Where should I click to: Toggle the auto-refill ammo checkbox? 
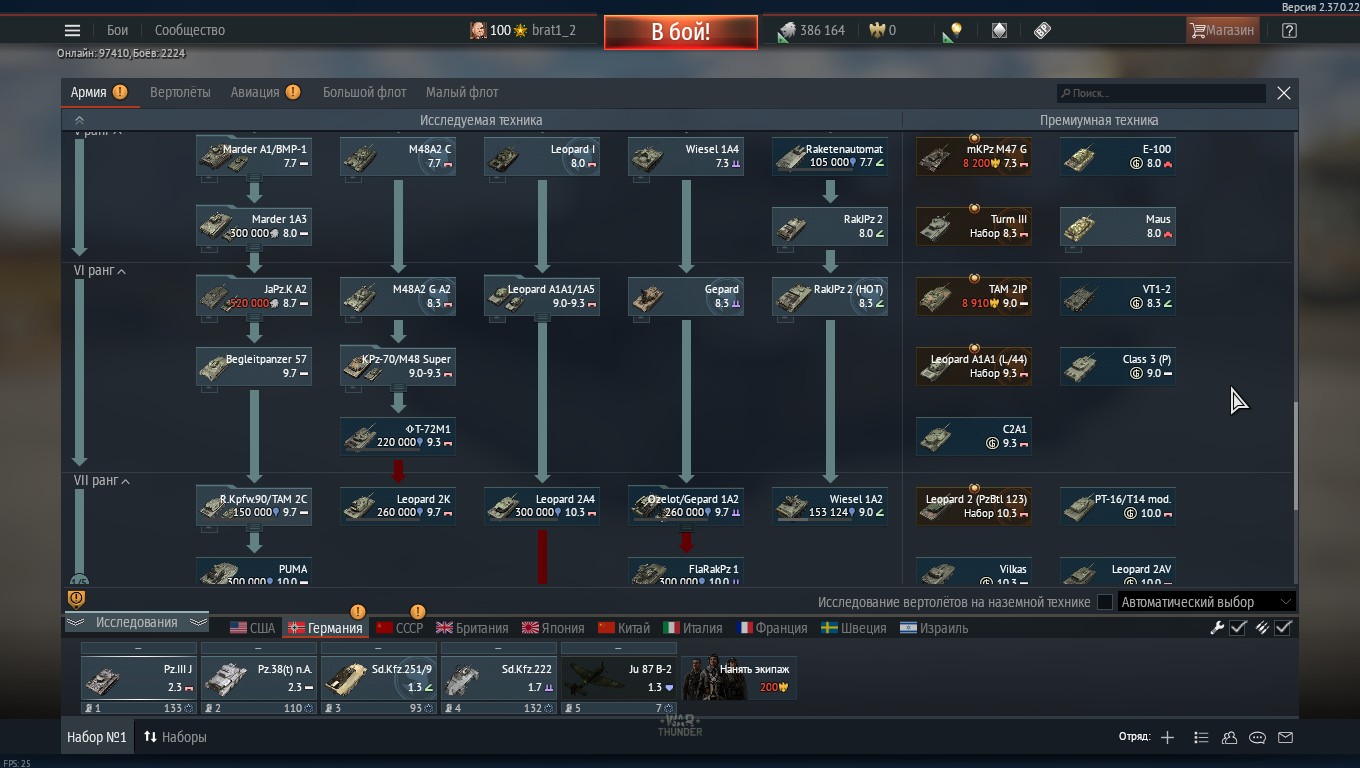(1284, 628)
